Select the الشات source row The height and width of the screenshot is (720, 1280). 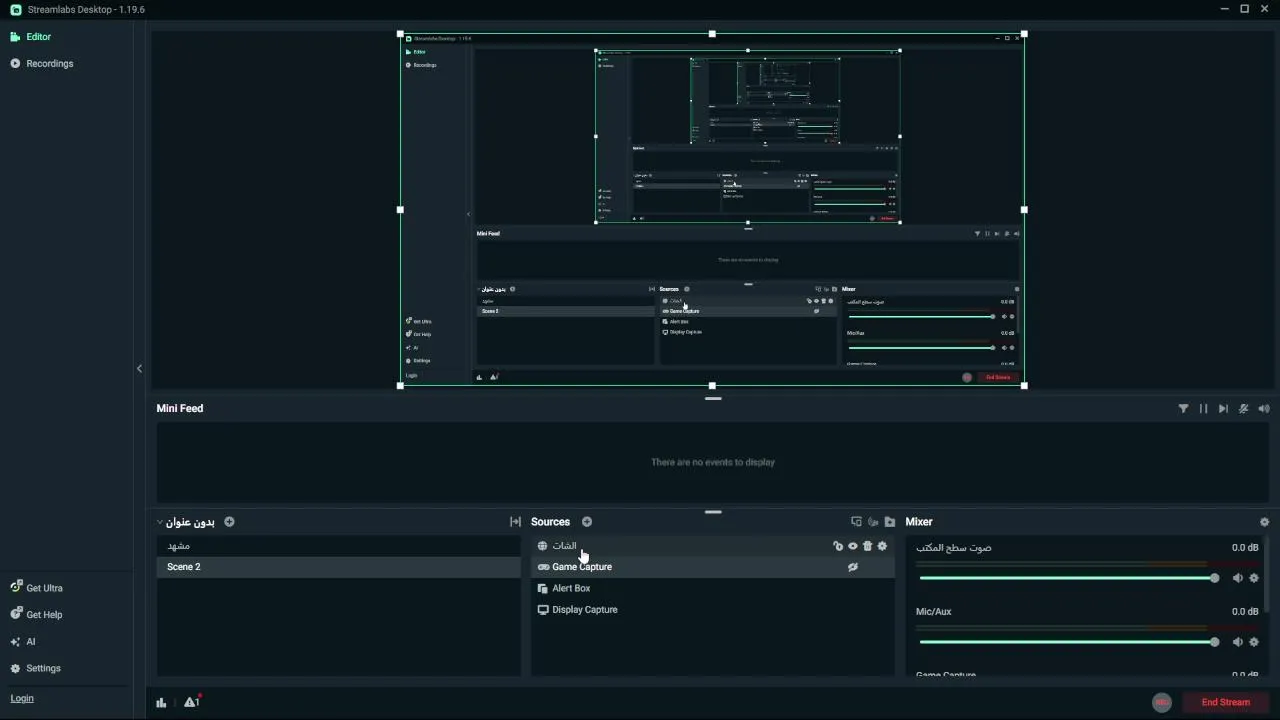click(712, 546)
